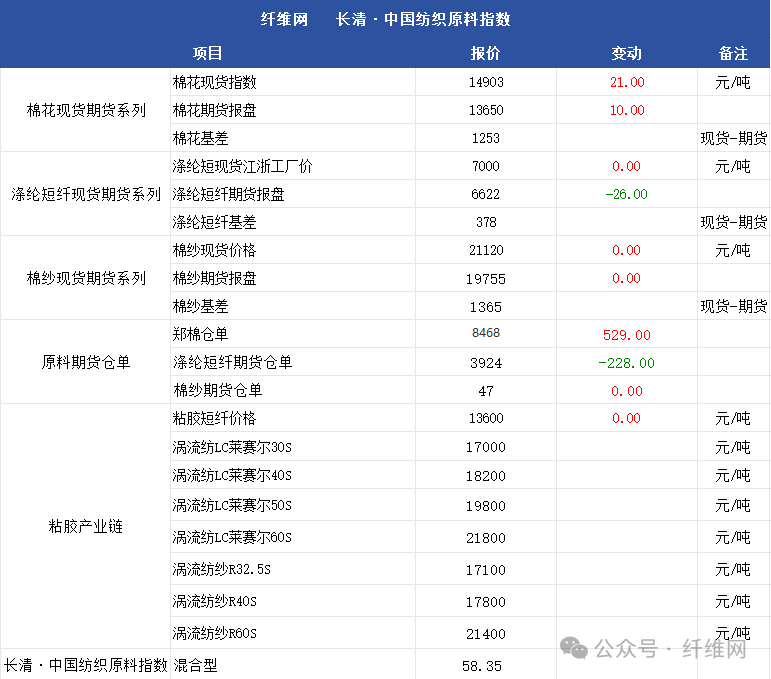Click the 21400 price for 涡流纺纱R60S

click(485, 633)
